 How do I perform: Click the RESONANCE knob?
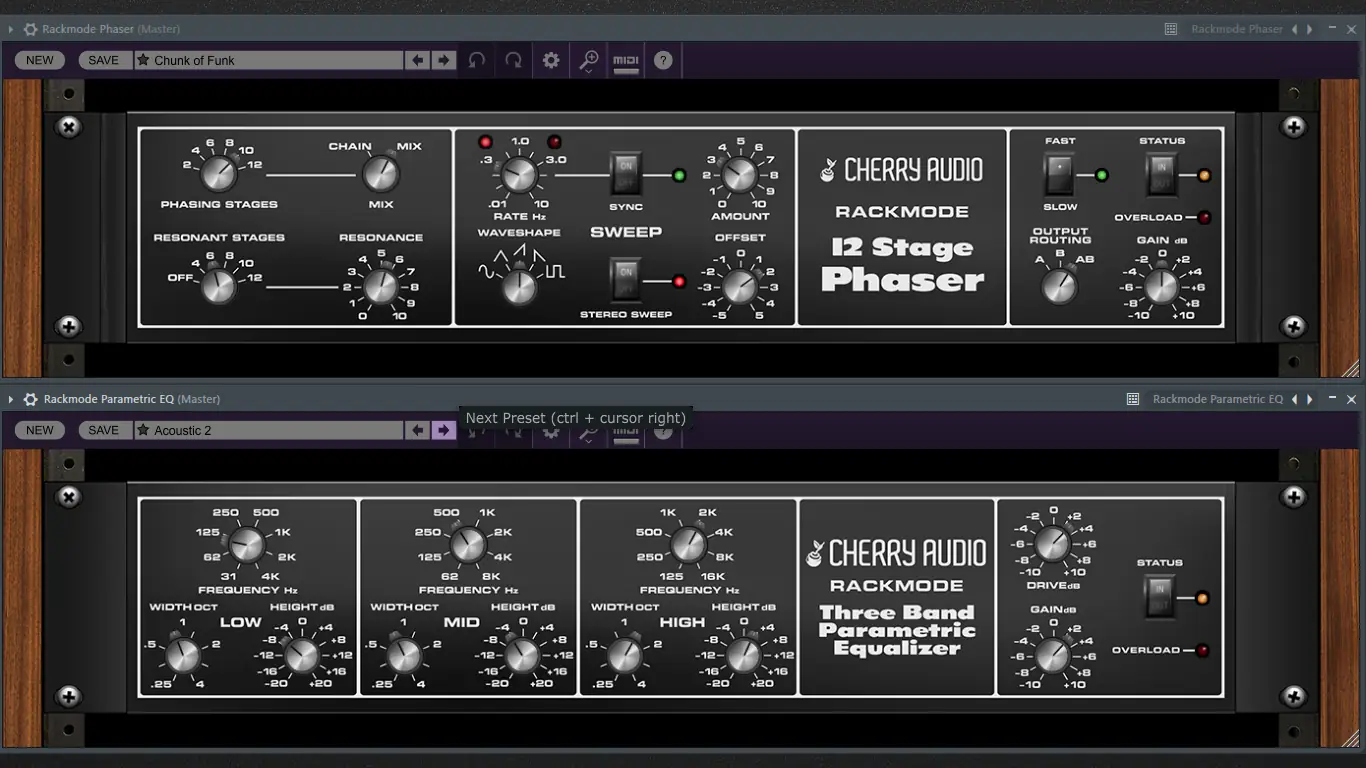point(380,287)
